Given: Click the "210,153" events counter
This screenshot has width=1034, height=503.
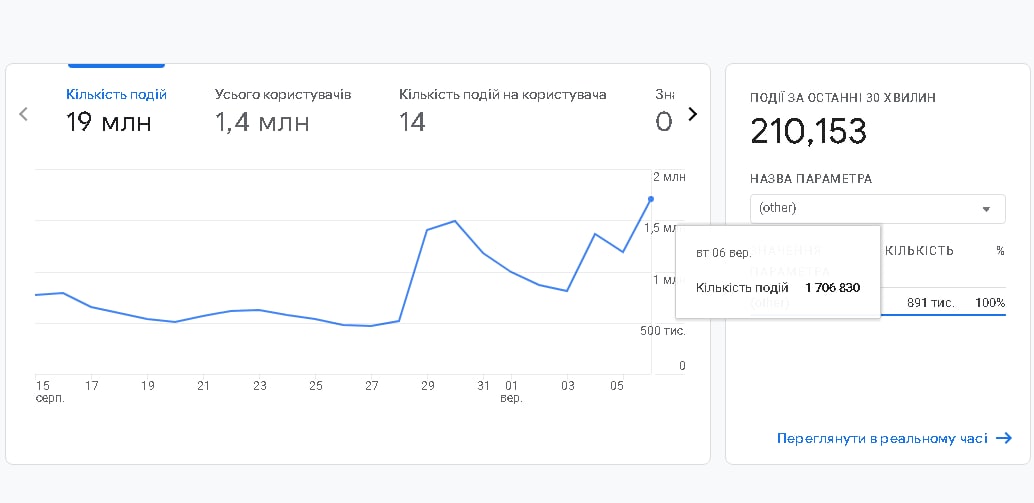Looking at the screenshot, I should [x=808, y=131].
